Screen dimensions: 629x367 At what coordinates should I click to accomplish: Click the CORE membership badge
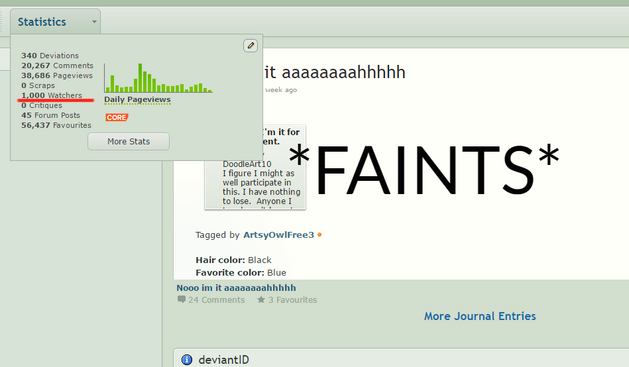point(117,117)
